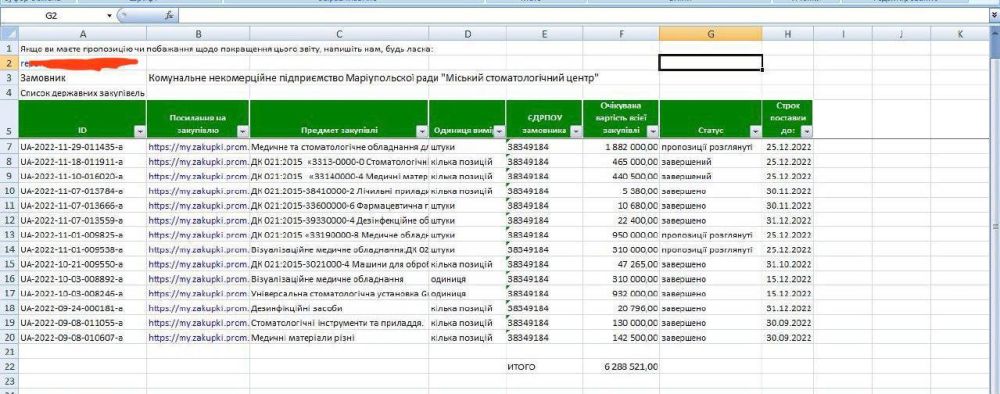Open the Name Box dropdown arrow

point(110,15)
